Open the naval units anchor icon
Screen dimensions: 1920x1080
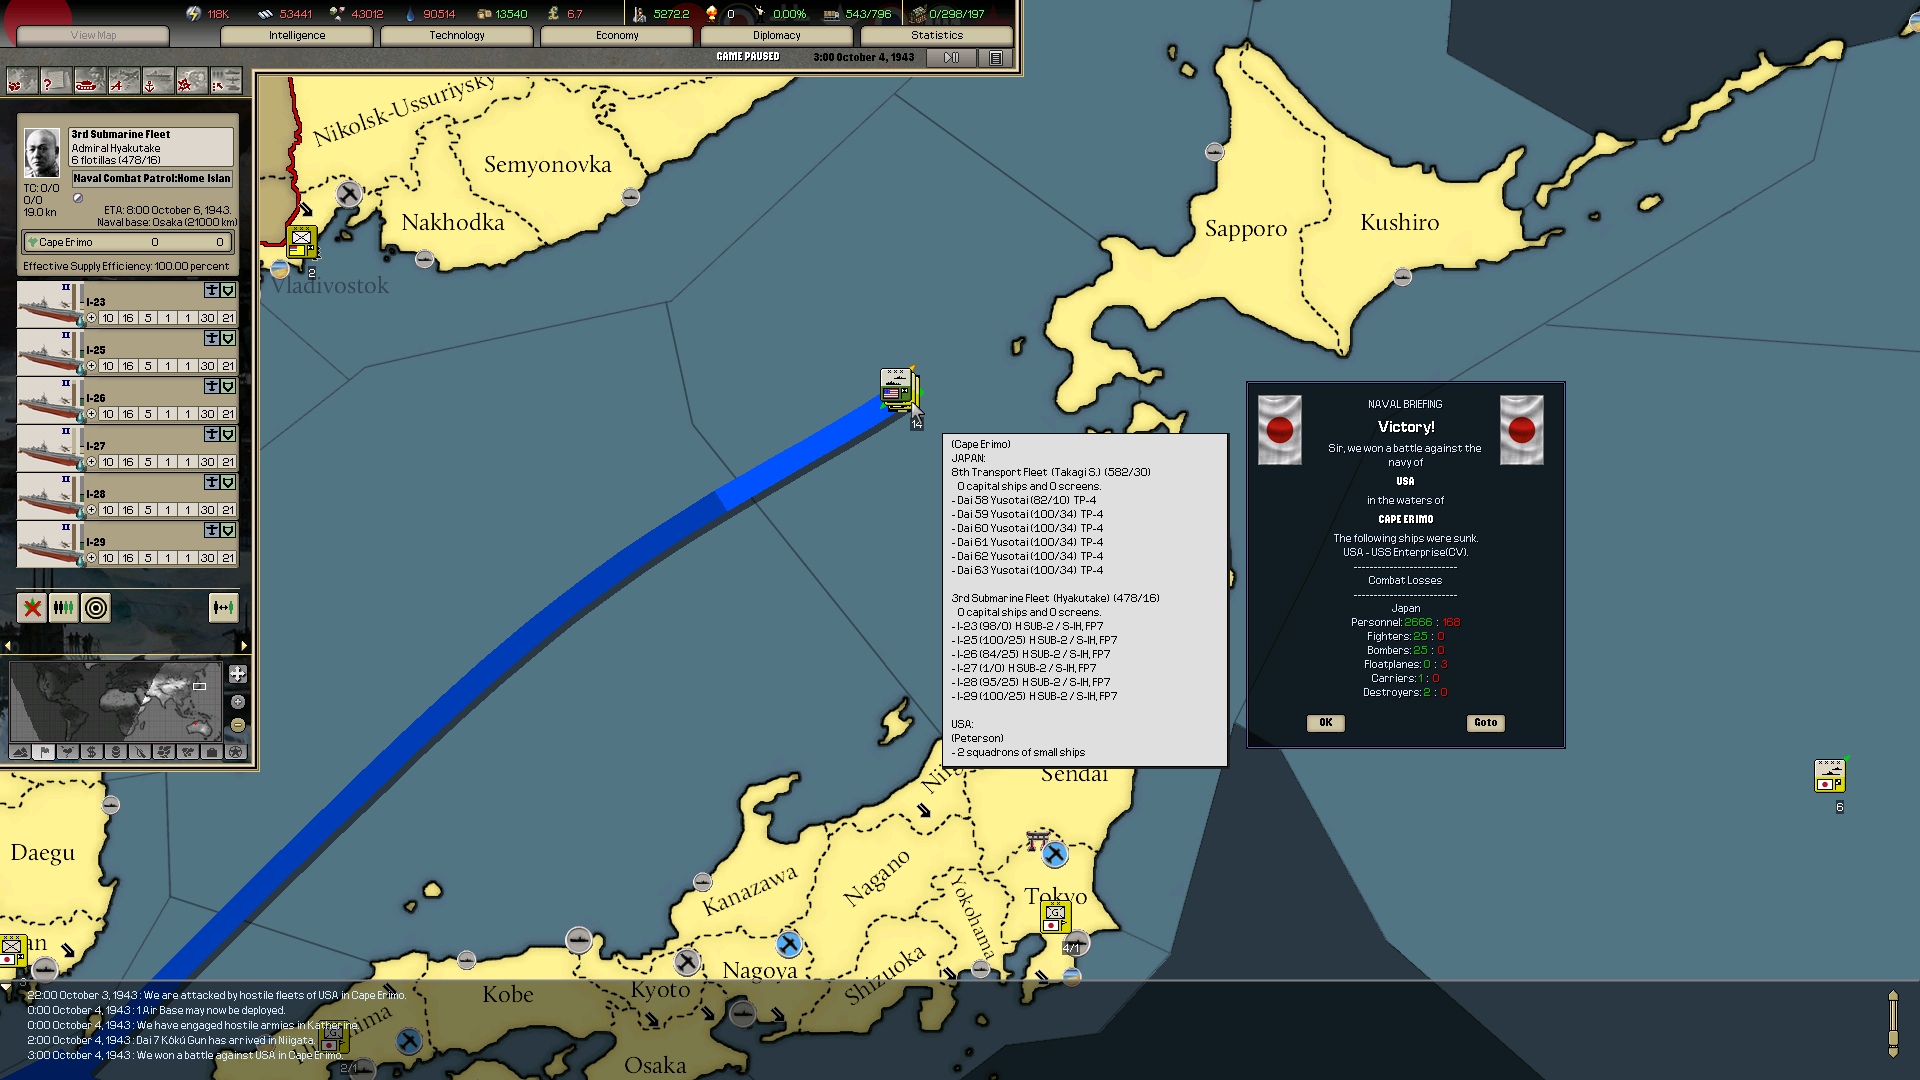(157, 82)
